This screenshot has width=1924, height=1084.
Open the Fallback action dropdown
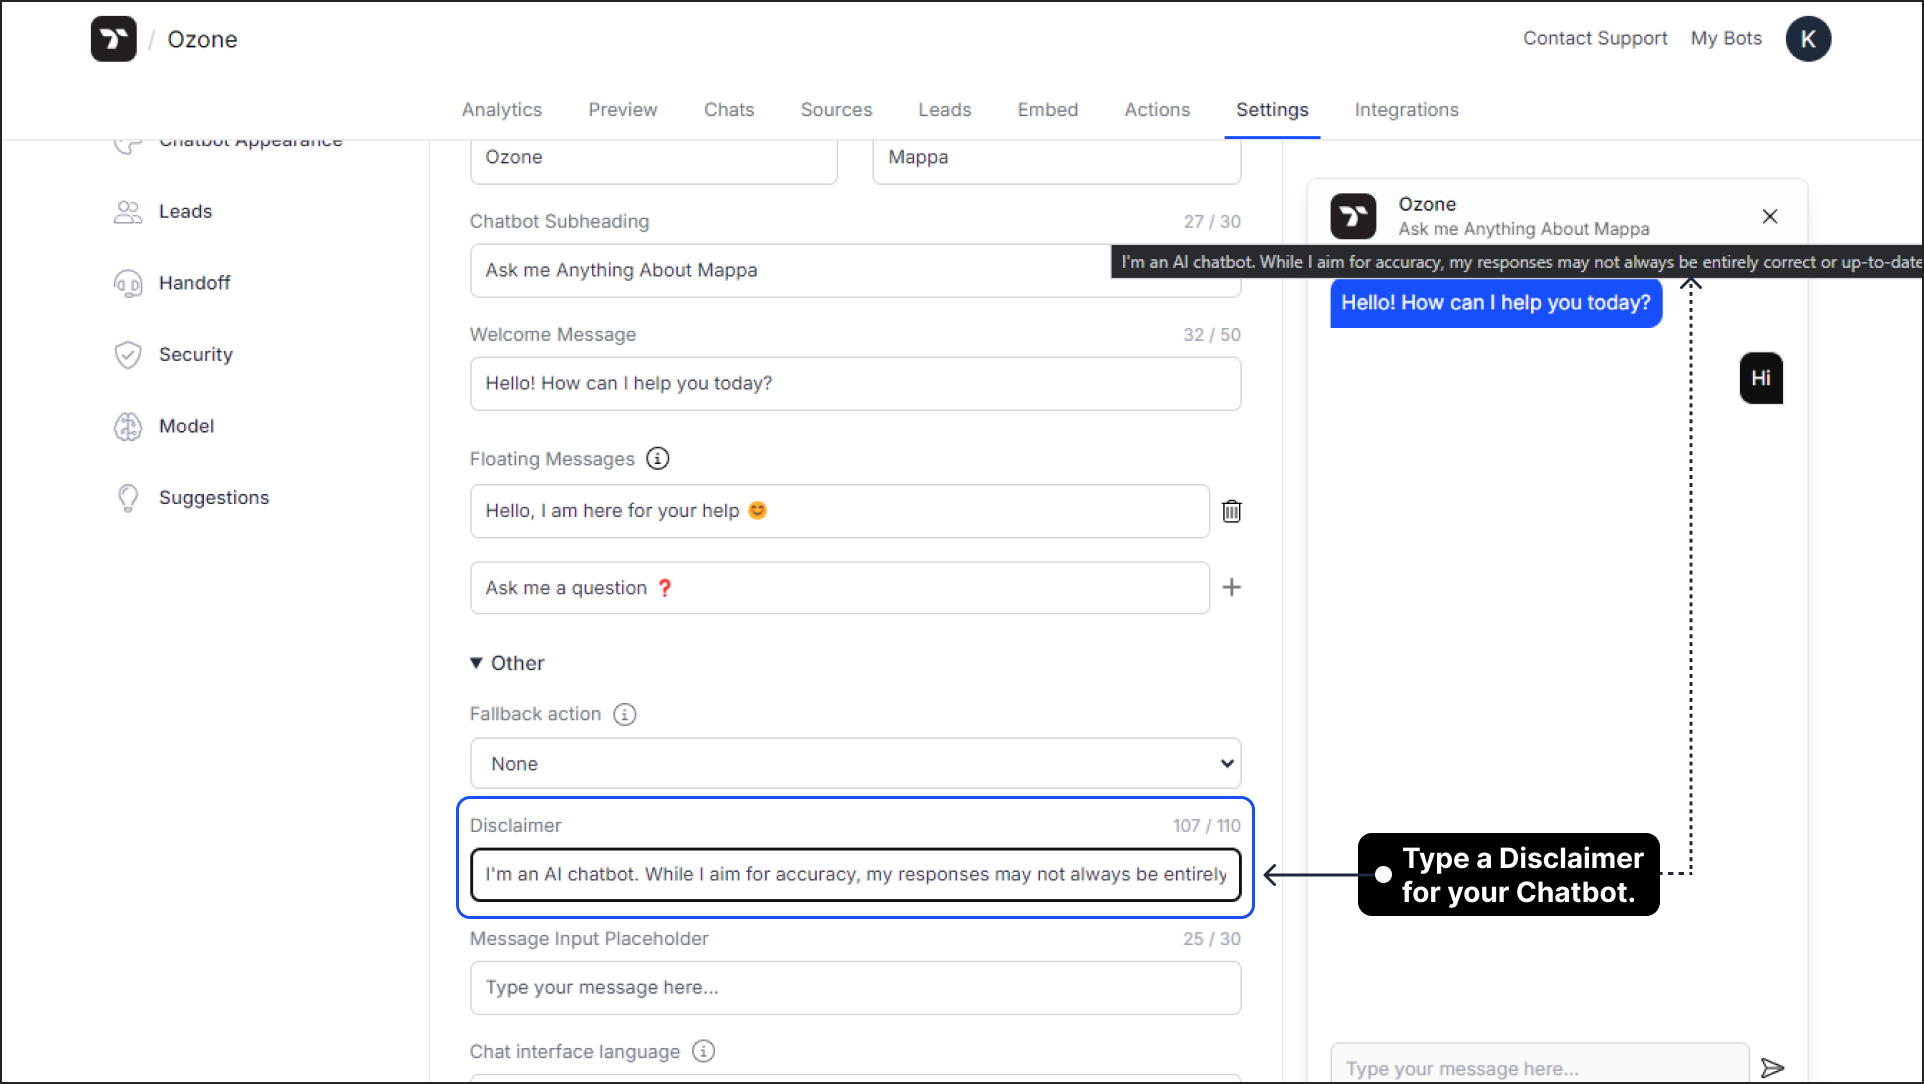point(855,763)
